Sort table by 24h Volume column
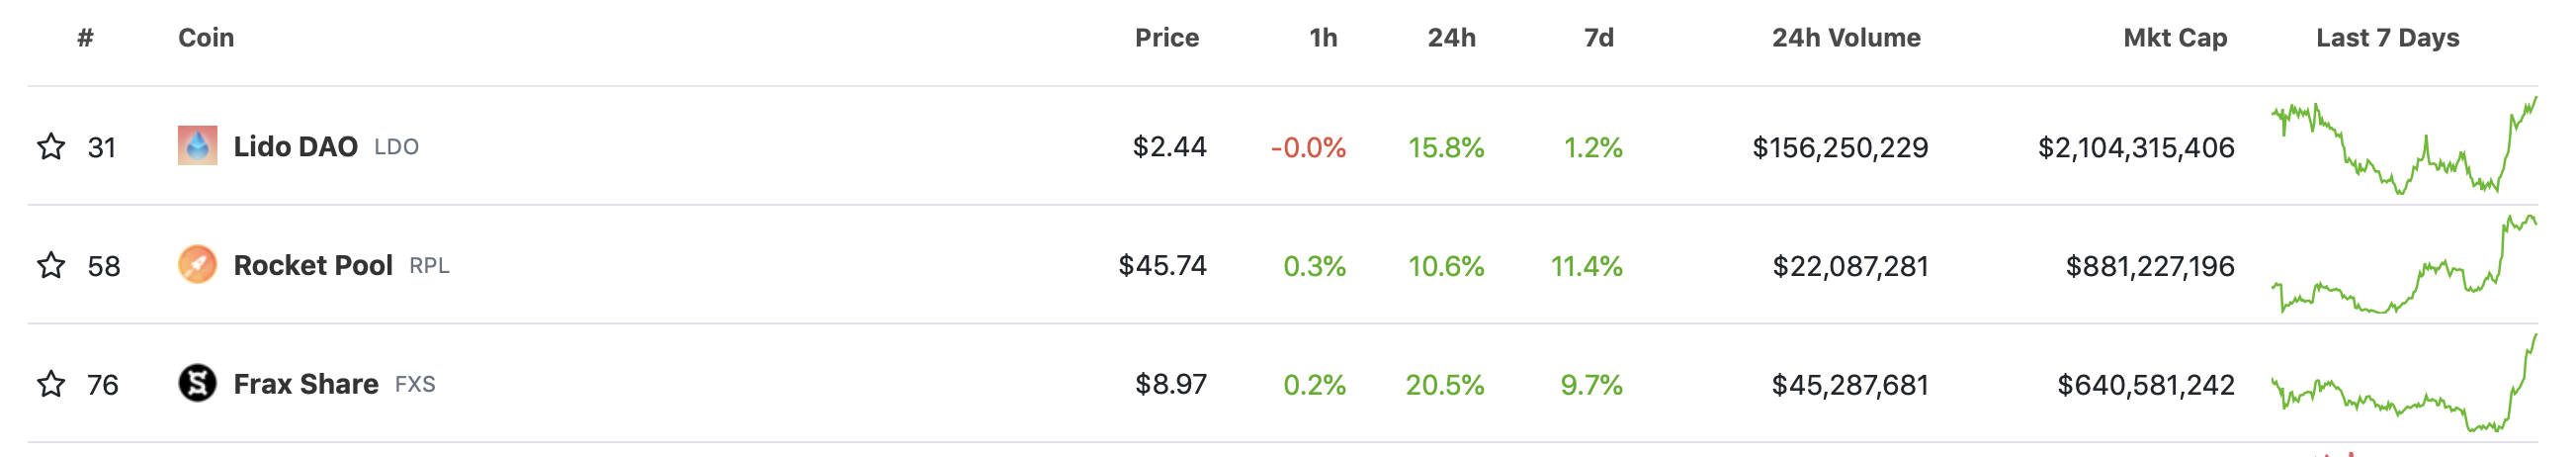 [x=1846, y=38]
